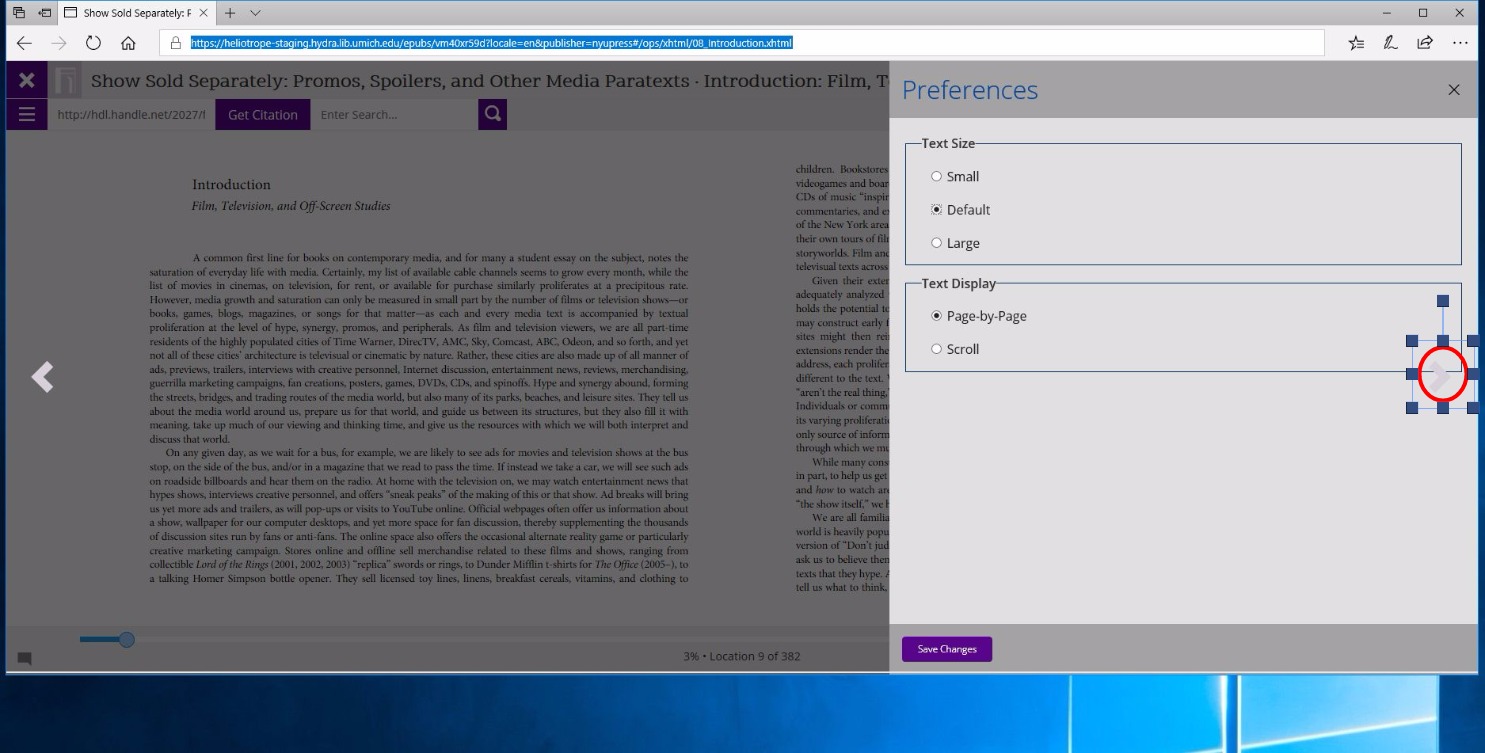Click the publisher logo beside the book title
The image size is (1485, 753).
67,81
